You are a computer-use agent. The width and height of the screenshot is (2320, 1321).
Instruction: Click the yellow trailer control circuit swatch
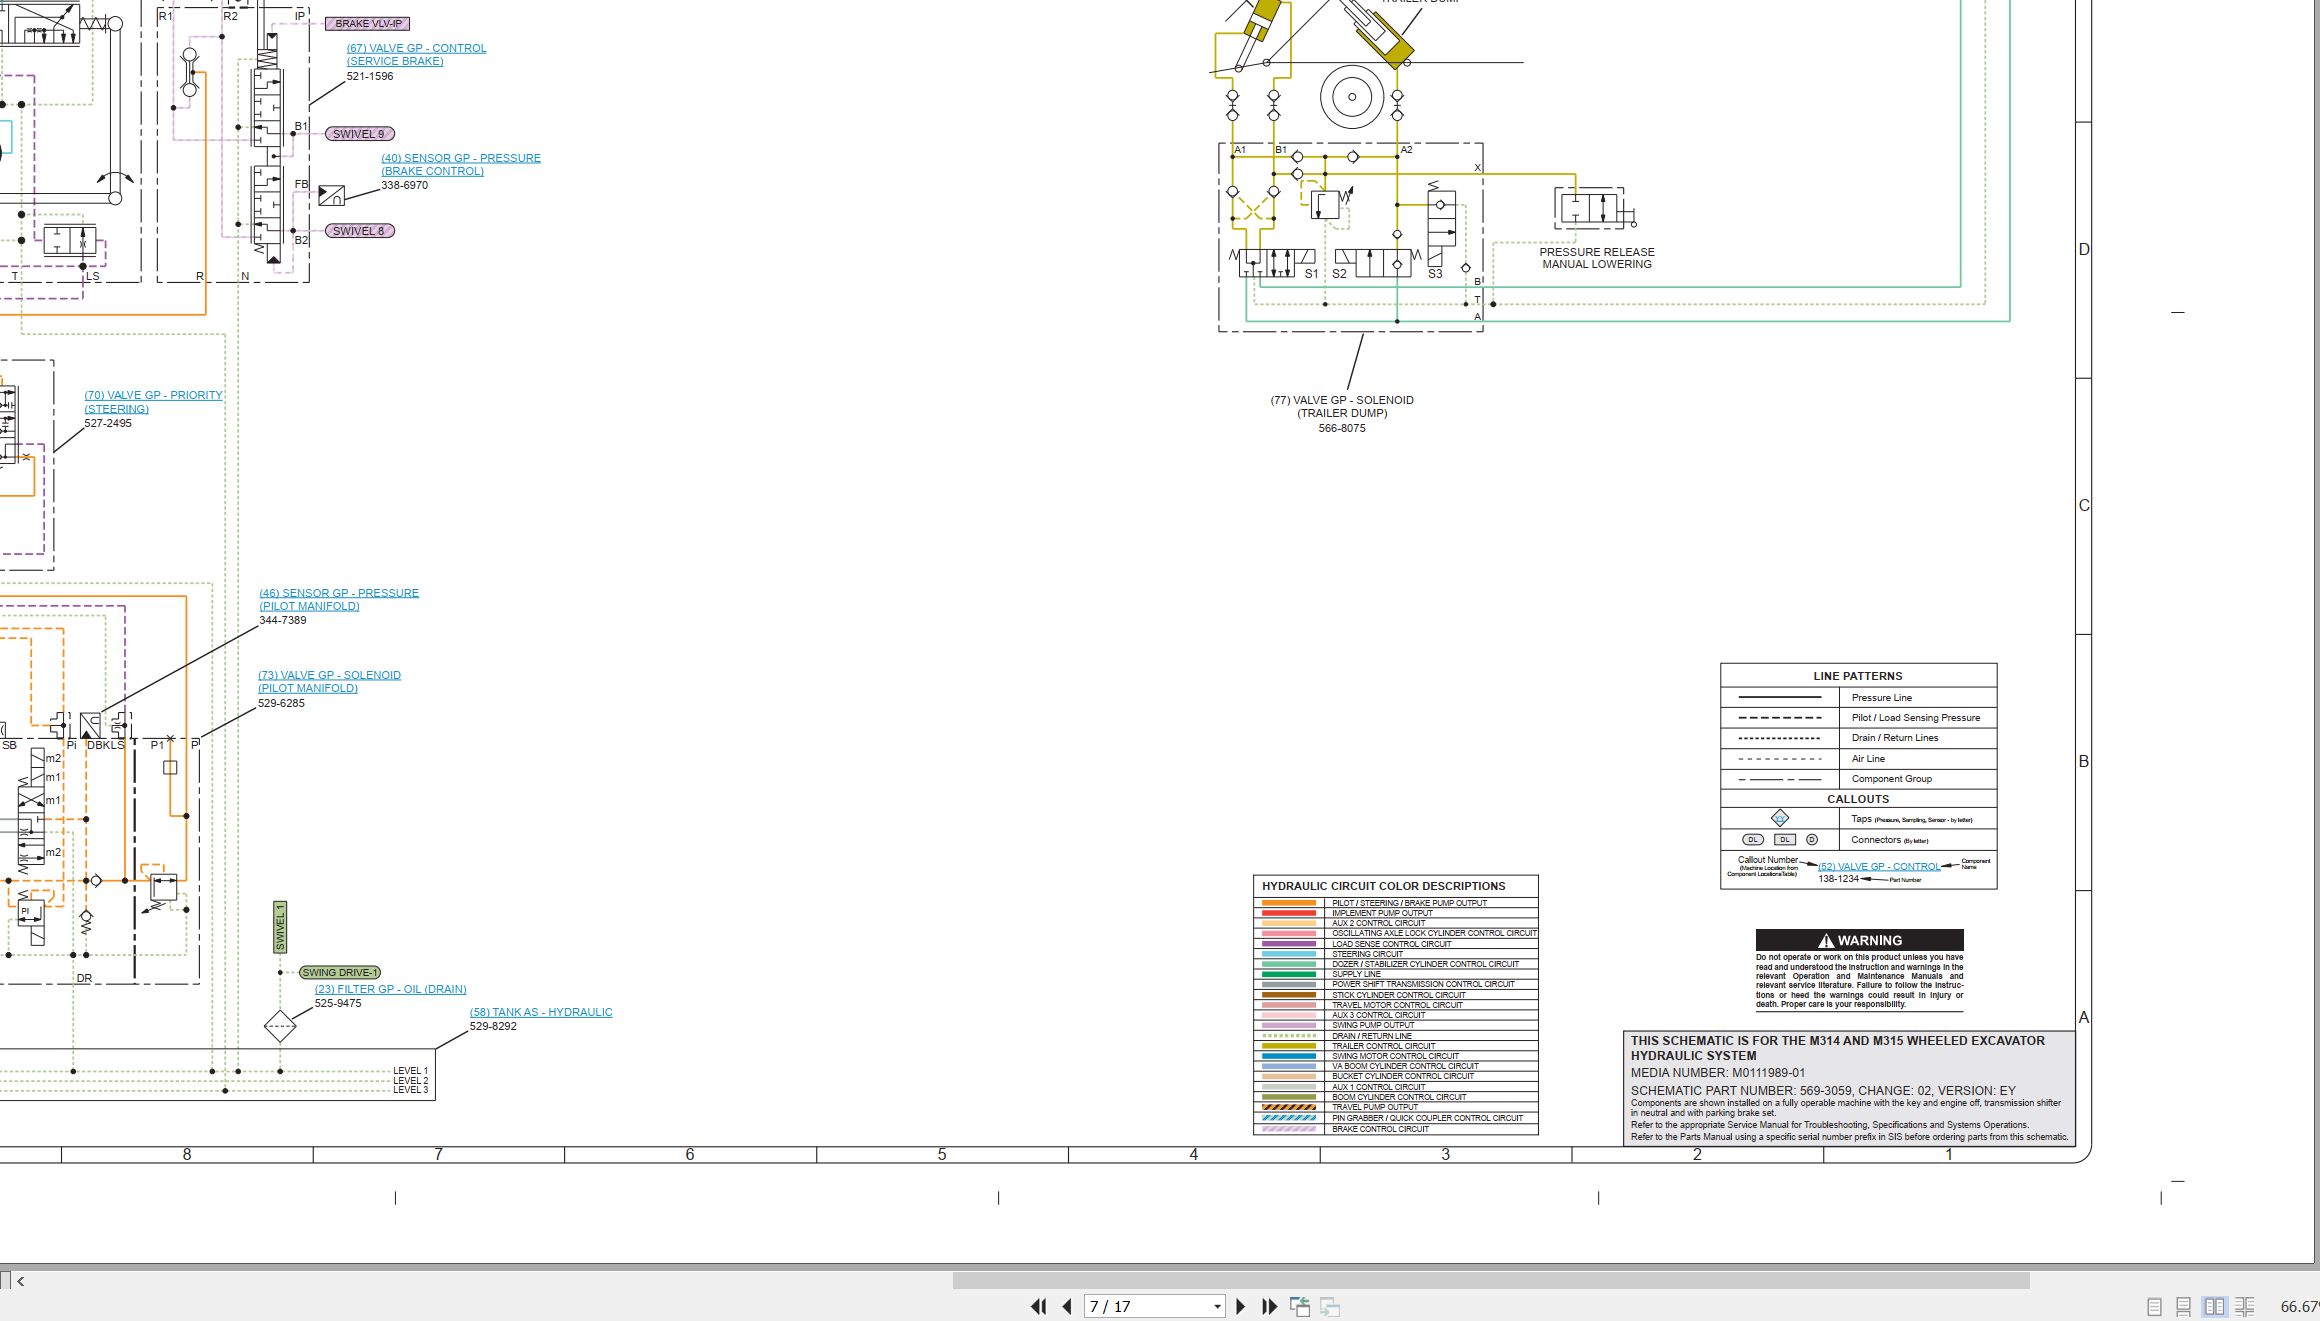point(1289,1046)
